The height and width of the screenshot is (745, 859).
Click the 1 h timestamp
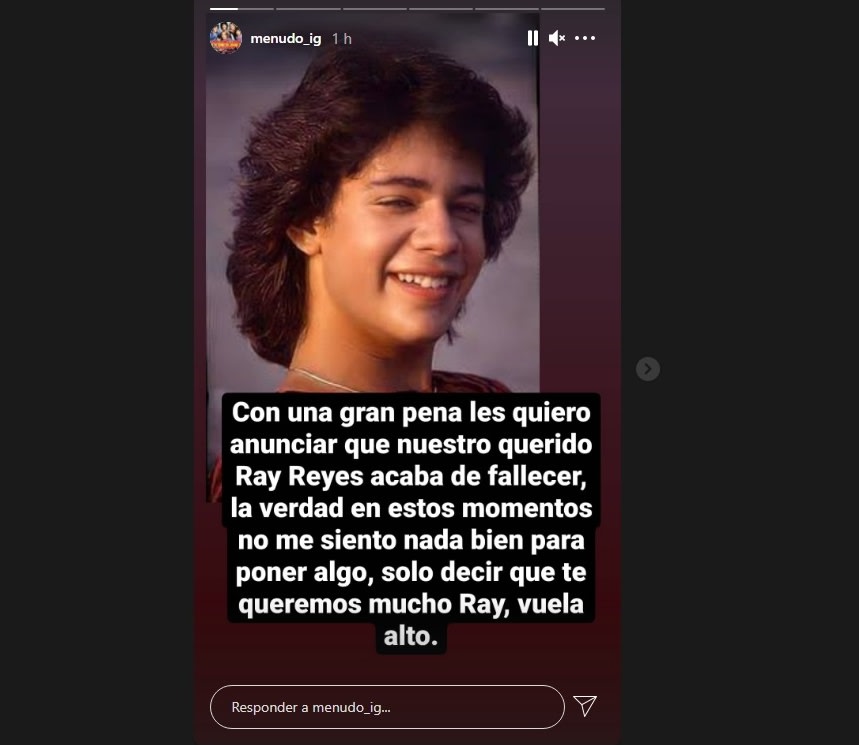[341, 39]
